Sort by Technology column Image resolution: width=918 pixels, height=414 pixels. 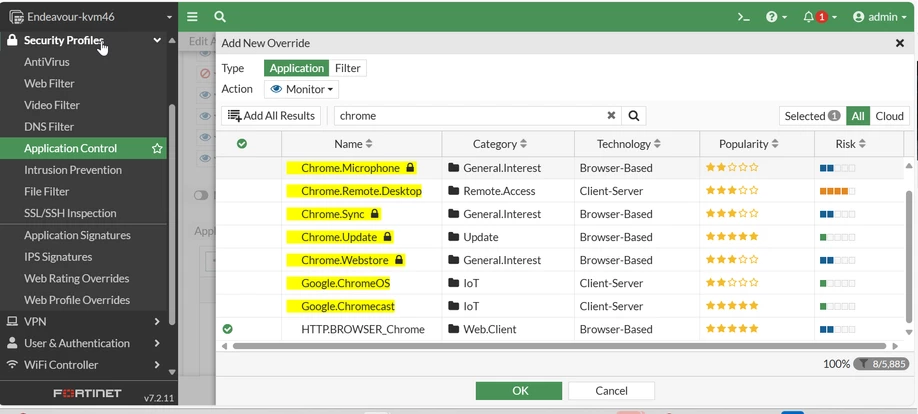pyautogui.click(x=629, y=144)
